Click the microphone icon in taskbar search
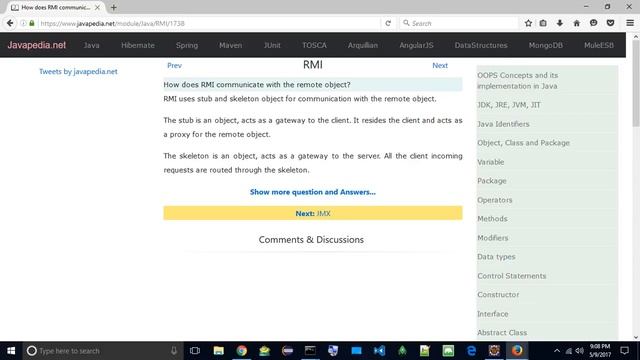Image resolution: width=640 pixels, height=360 pixels. (x=174, y=351)
